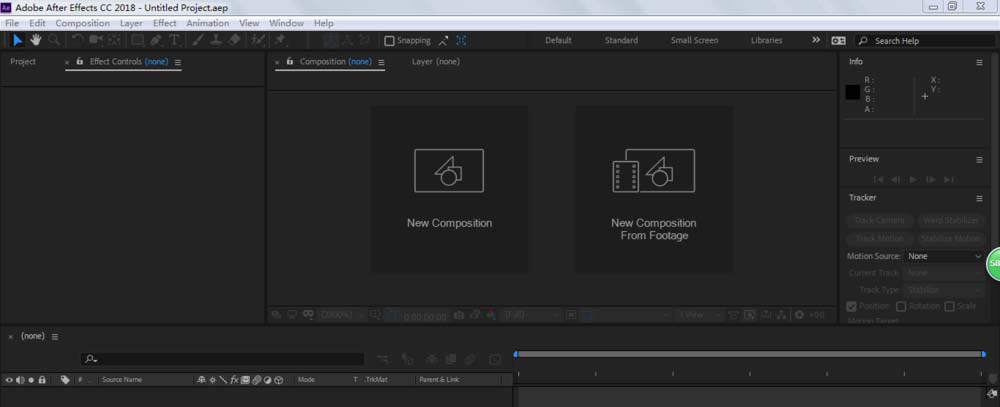Click the snapshot camera icon in viewer
Viewport: 1000px width, 407px height.
[x=459, y=315]
